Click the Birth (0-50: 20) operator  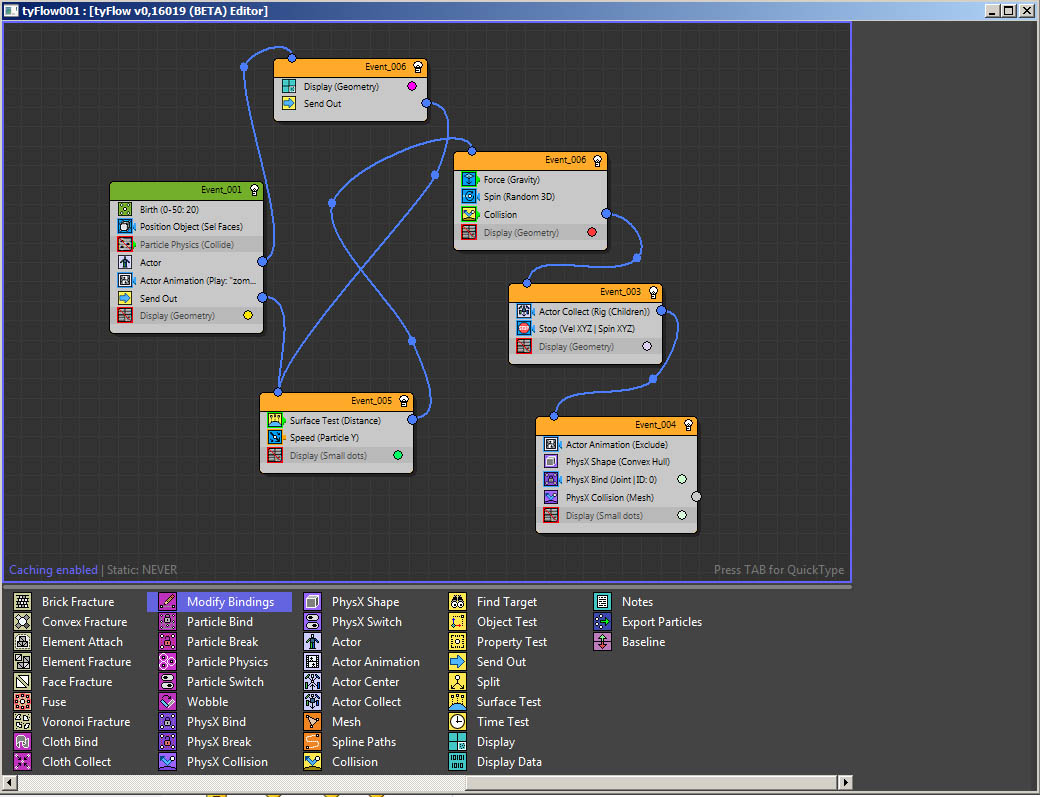click(x=186, y=210)
